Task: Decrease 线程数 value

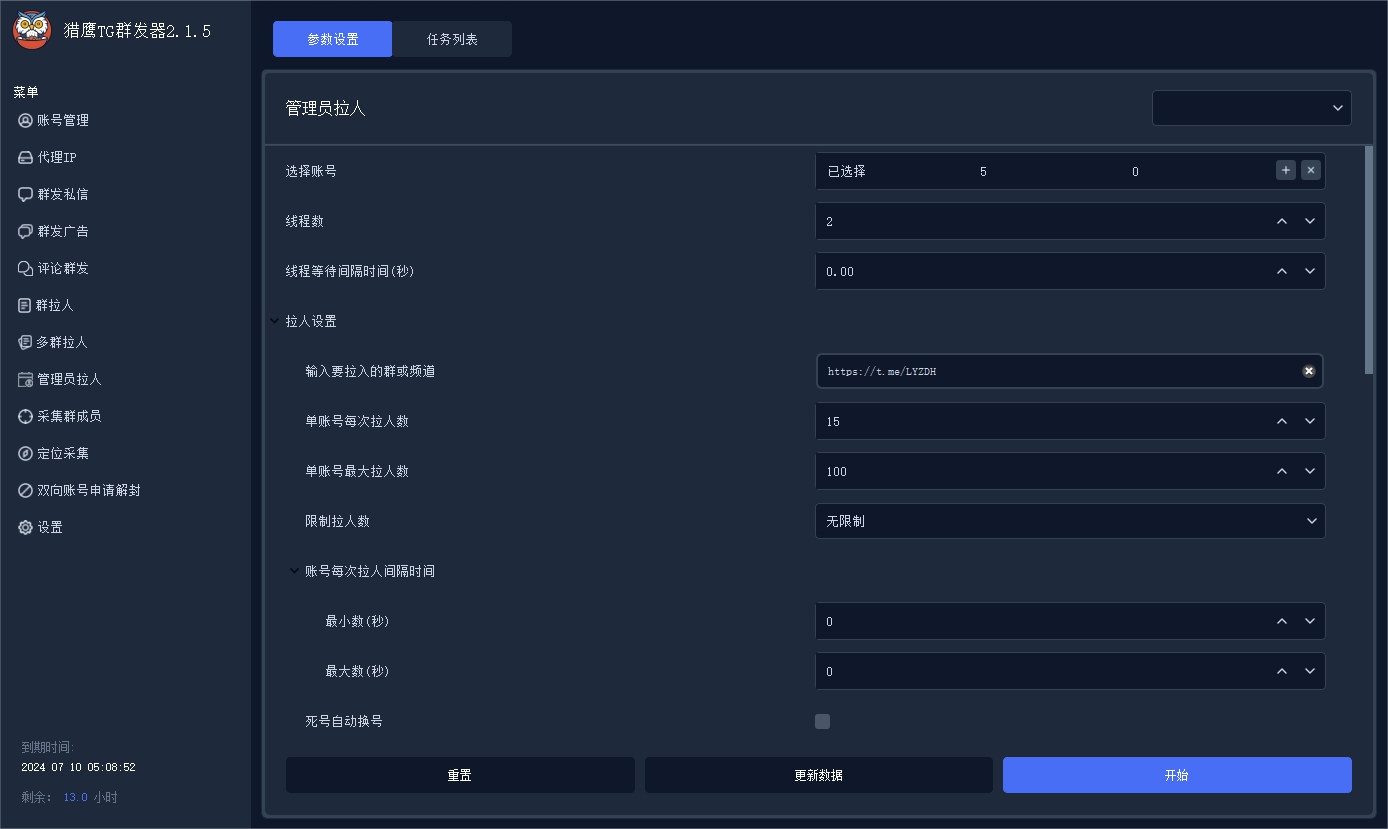Action: [1310, 221]
